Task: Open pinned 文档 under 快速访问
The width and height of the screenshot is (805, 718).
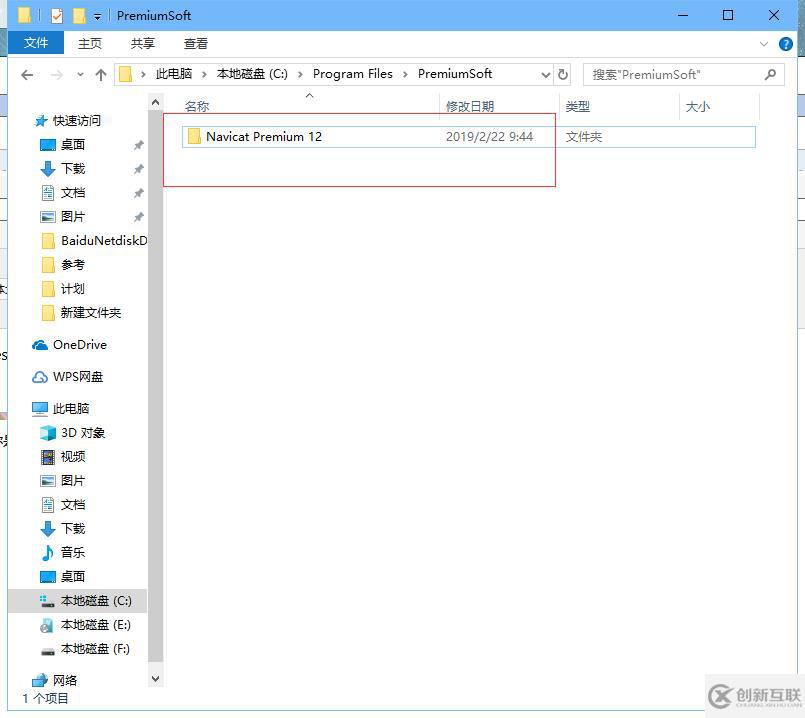Action: point(72,192)
